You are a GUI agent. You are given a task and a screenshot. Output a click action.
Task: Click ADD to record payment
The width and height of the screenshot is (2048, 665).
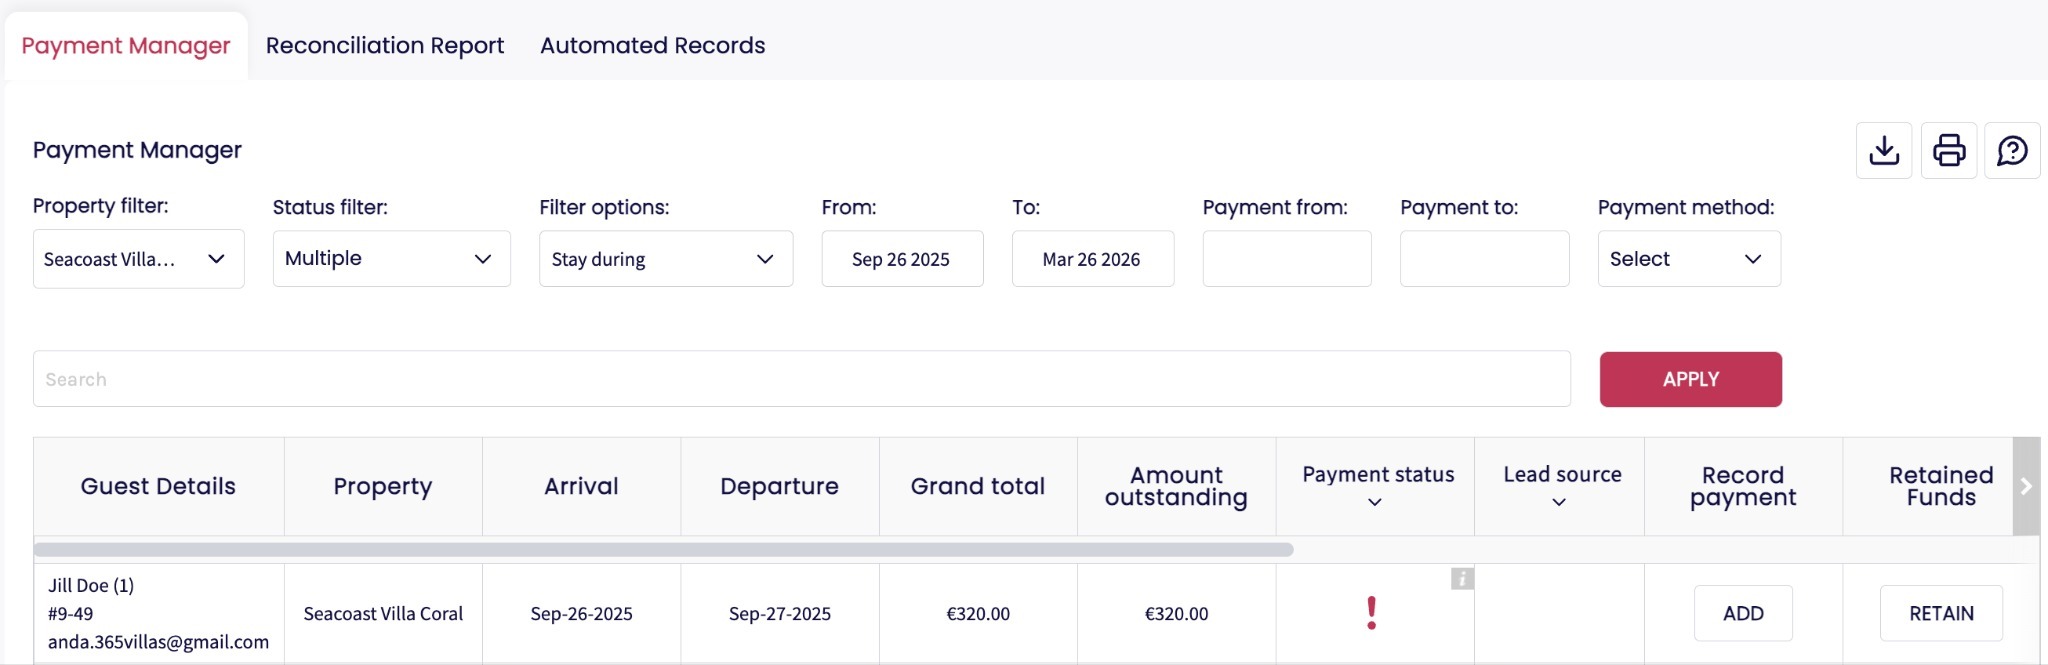coord(1743,613)
